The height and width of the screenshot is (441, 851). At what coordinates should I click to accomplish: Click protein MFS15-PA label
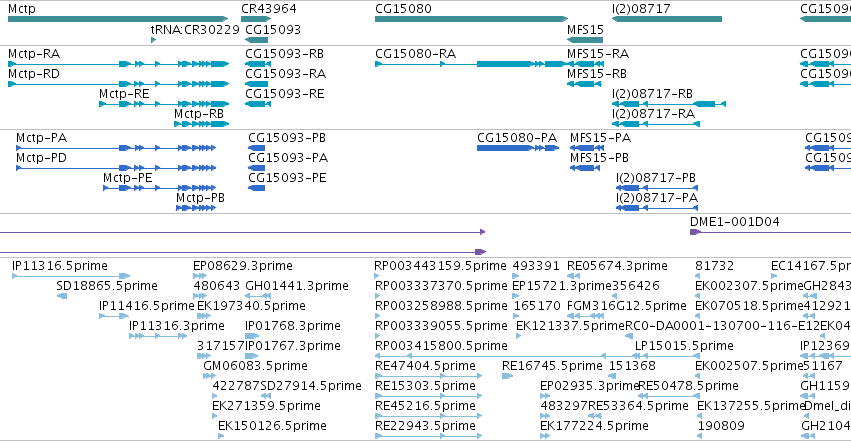click(600, 138)
